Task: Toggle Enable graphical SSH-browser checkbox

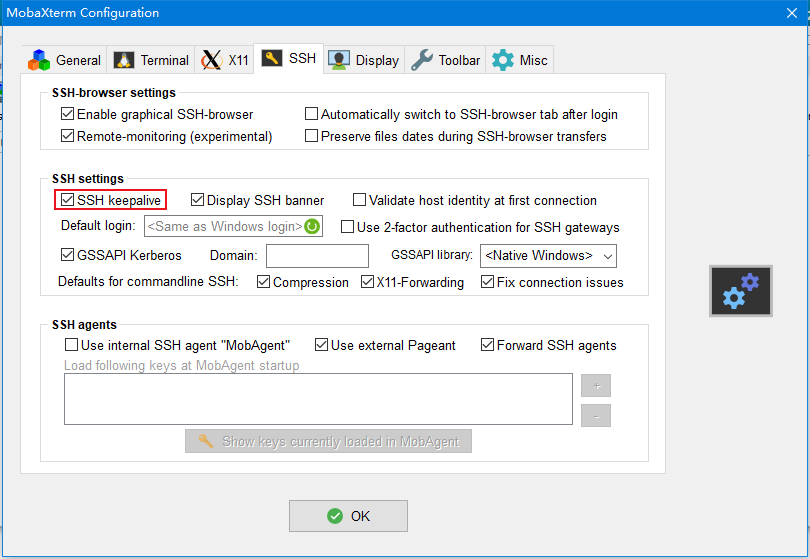Action: coord(67,114)
